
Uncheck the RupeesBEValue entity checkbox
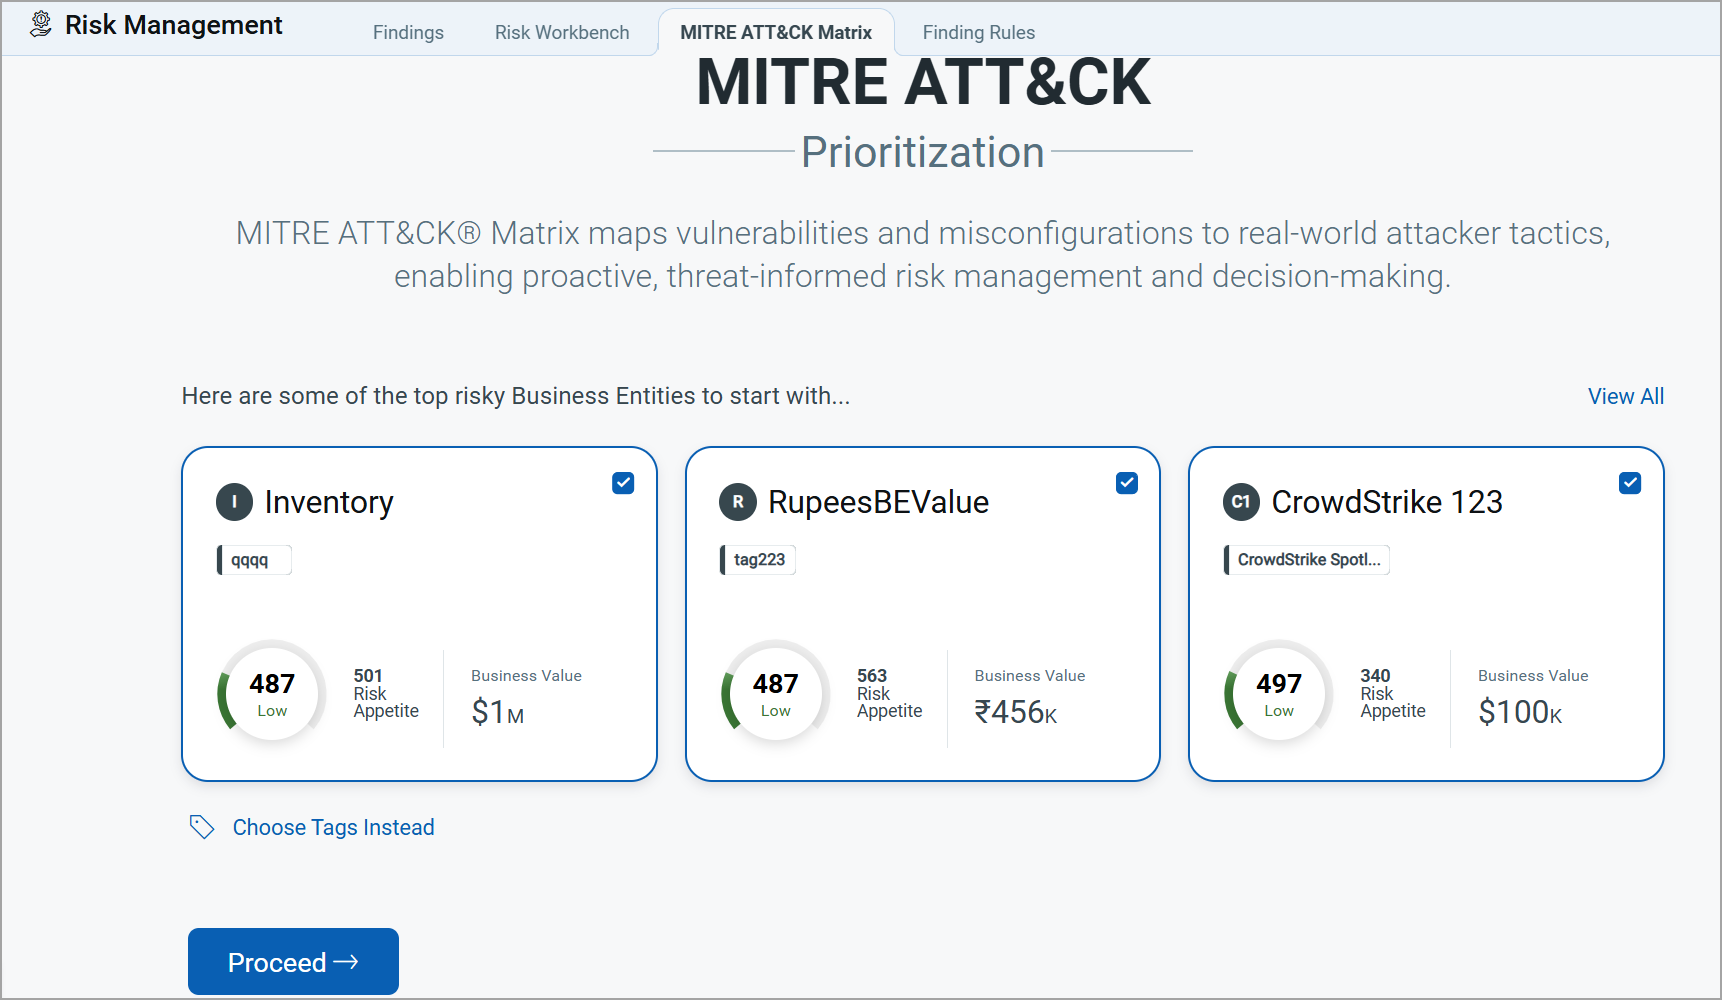1126,482
